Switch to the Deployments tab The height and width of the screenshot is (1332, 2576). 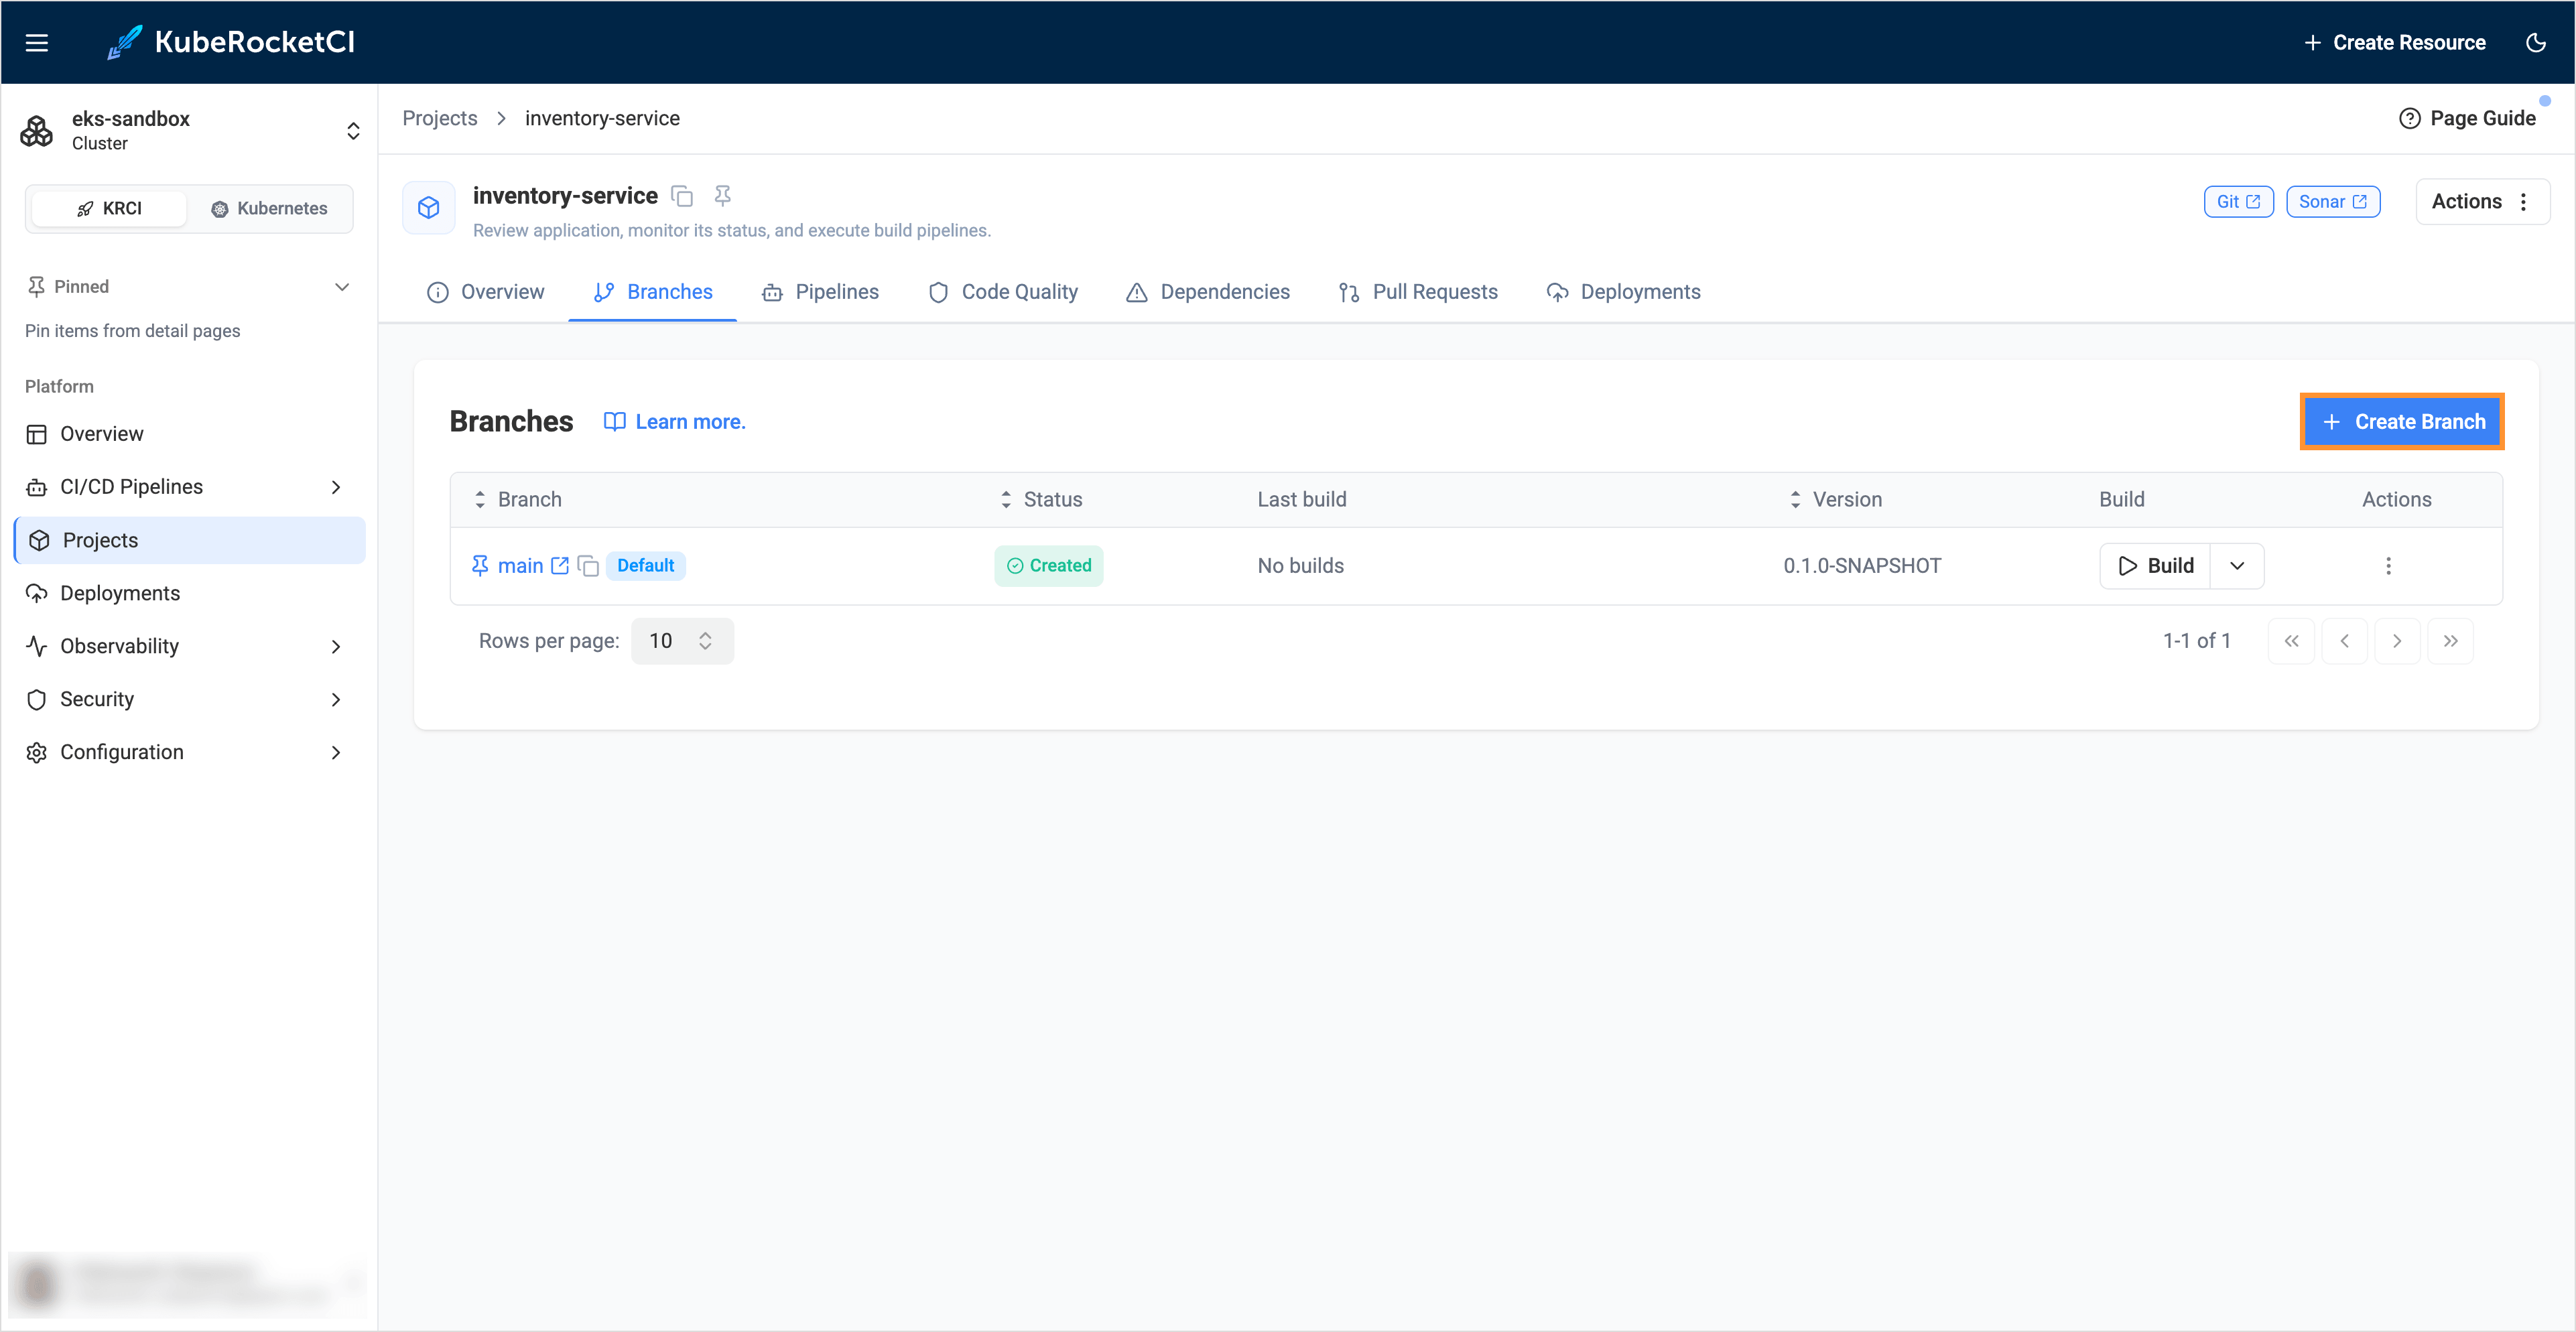[1623, 292]
